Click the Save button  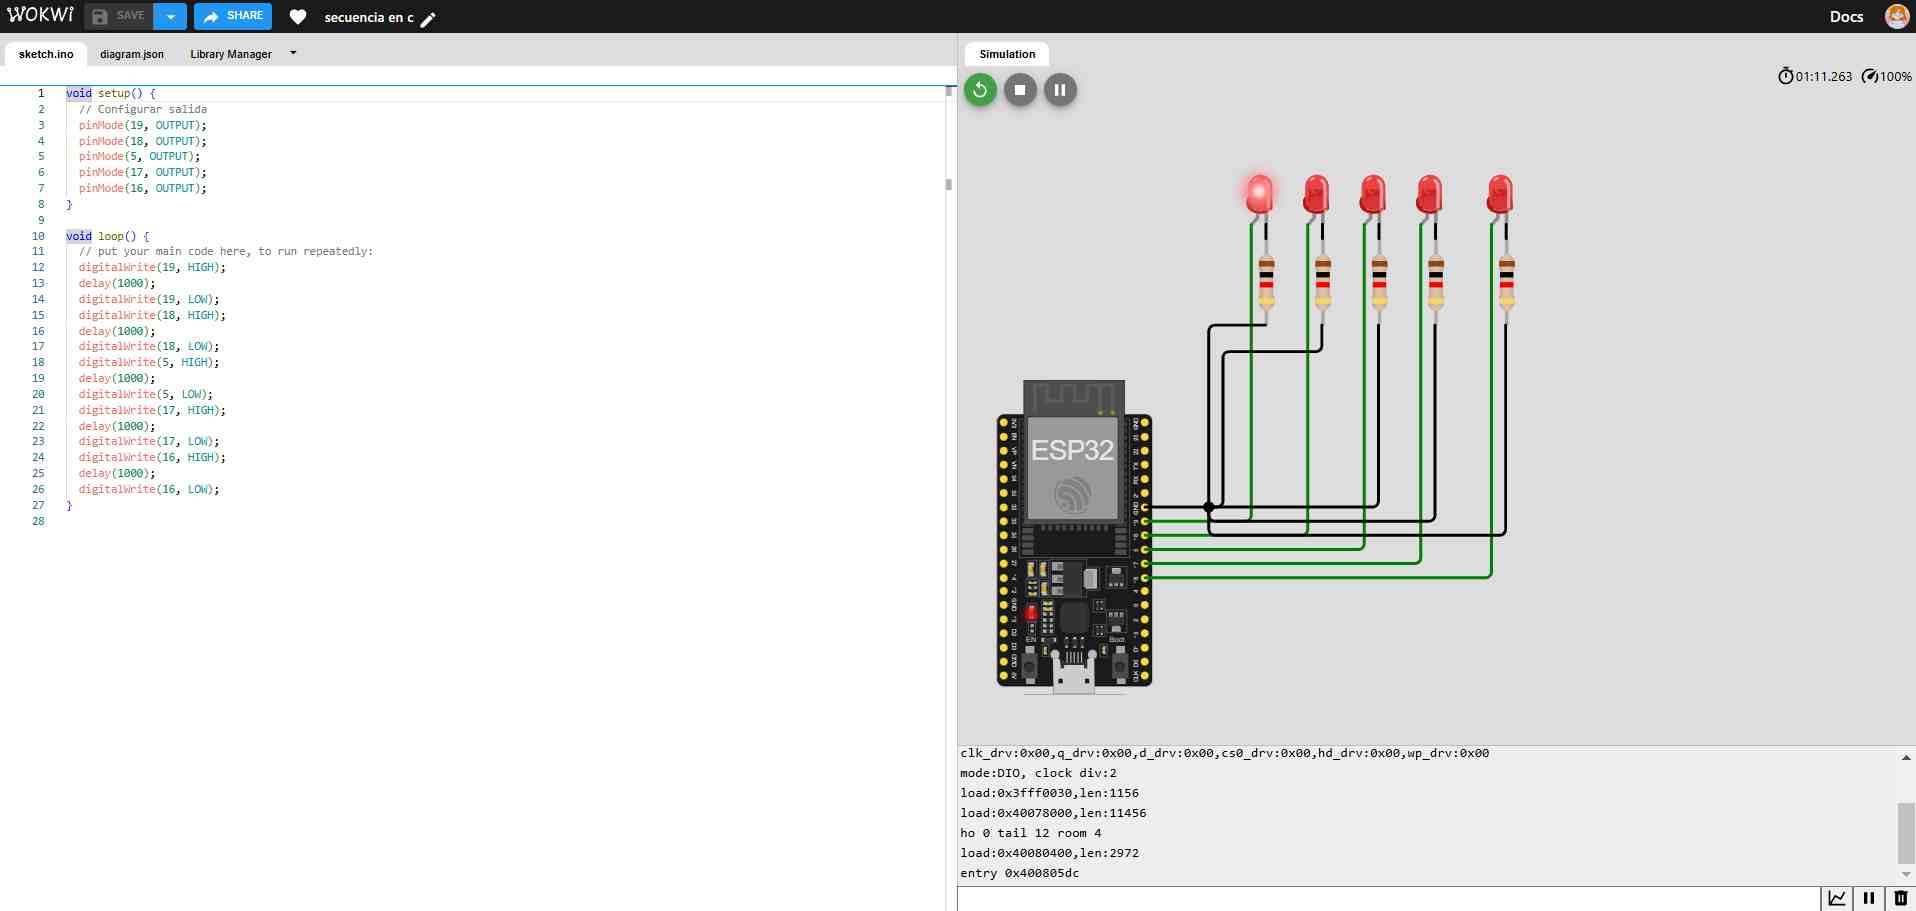pyautogui.click(x=119, y=16)
